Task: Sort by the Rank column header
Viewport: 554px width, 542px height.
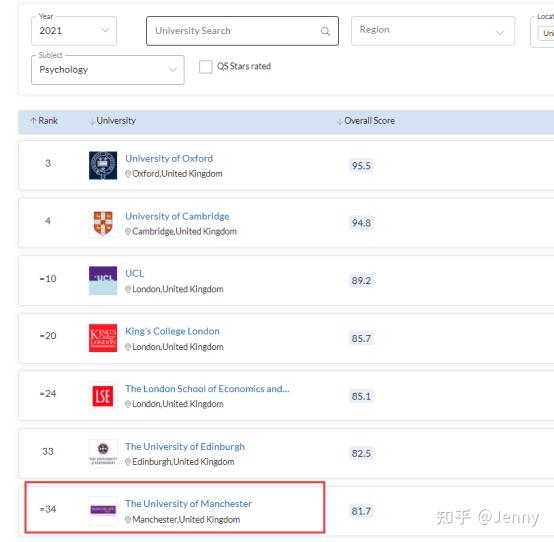Action: (x=44, y=121)
